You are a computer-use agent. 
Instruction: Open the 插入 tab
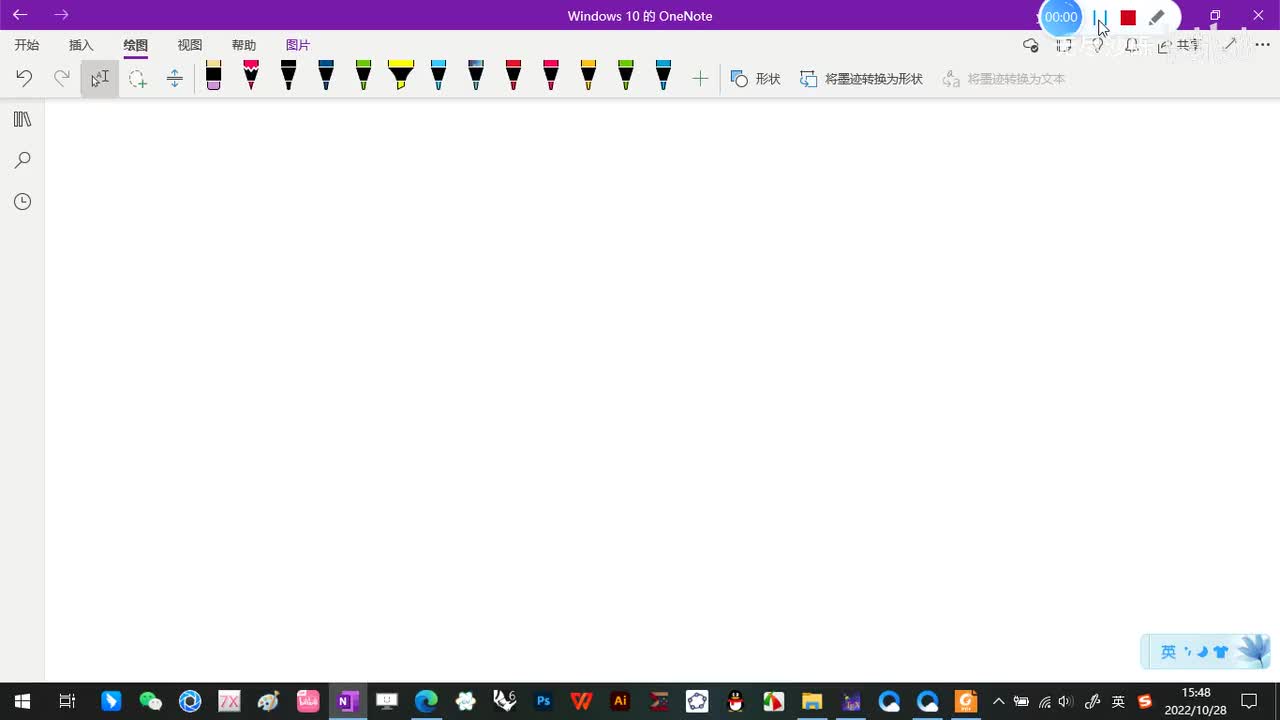81,45
